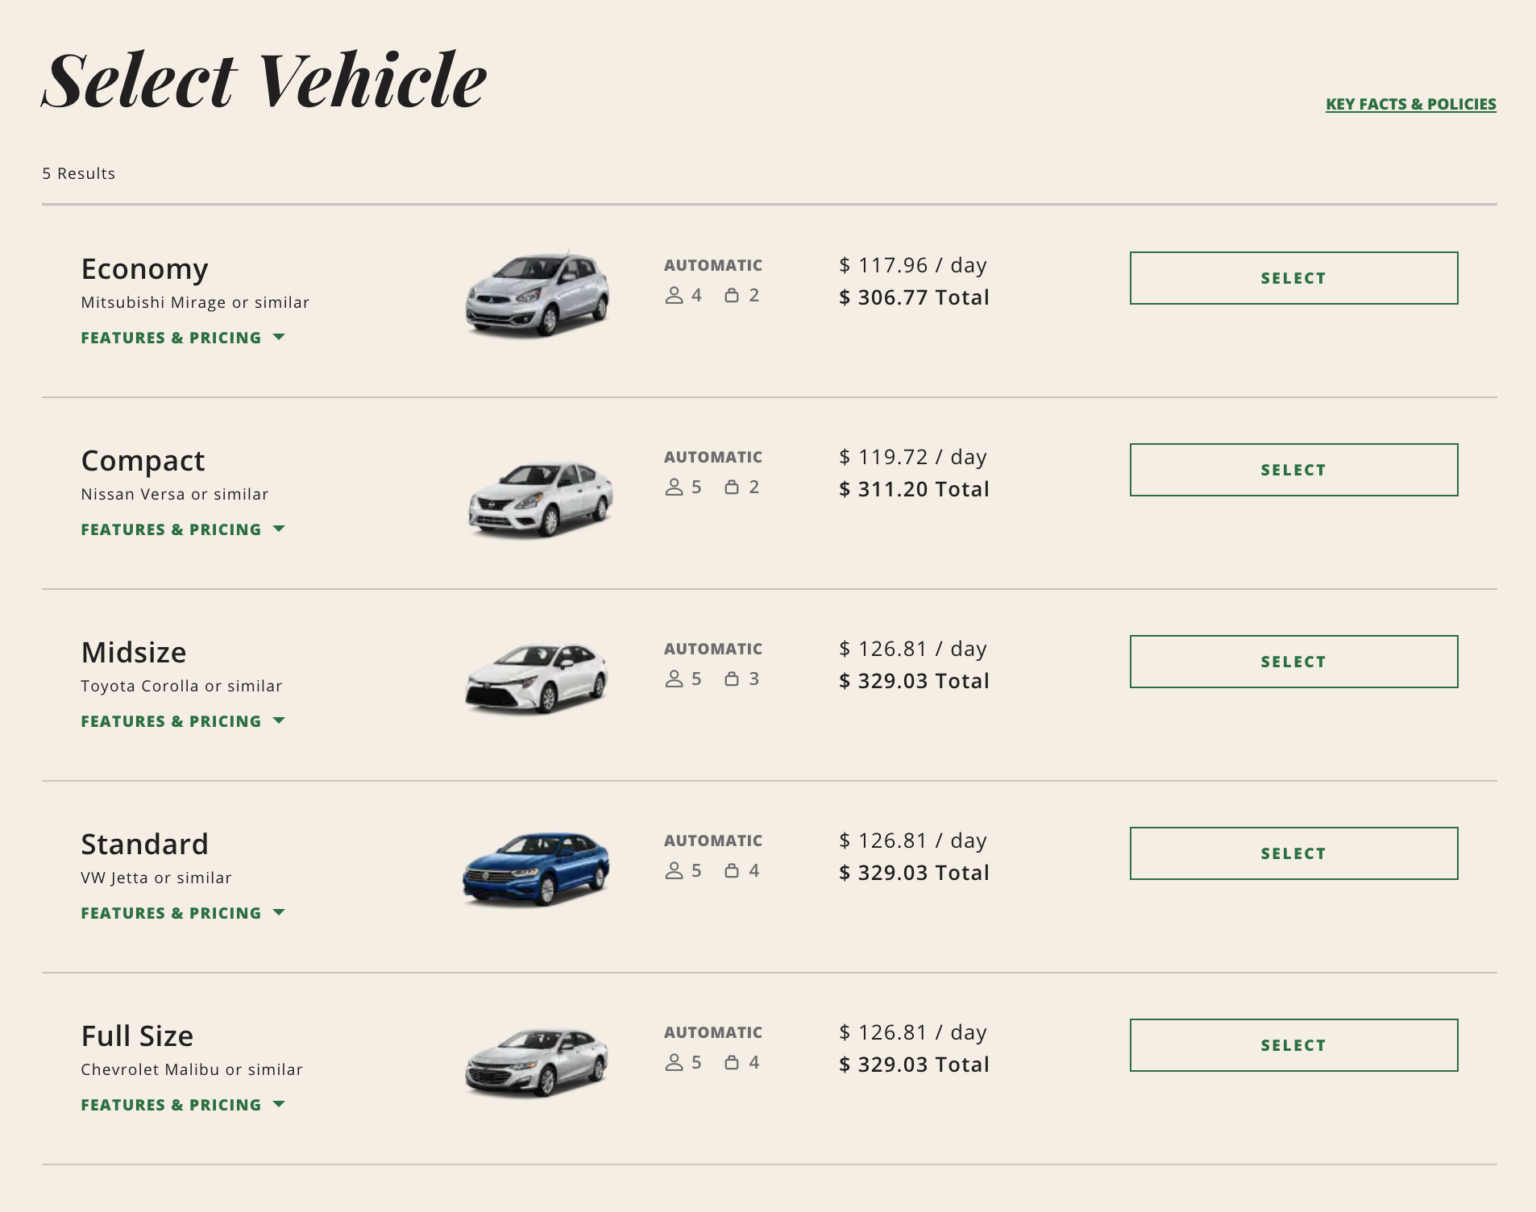The height and width of the screenshot is (1212, 1536).
Task: Click the Toyota Corolla car photo
Action: click(x=535, y=678)
